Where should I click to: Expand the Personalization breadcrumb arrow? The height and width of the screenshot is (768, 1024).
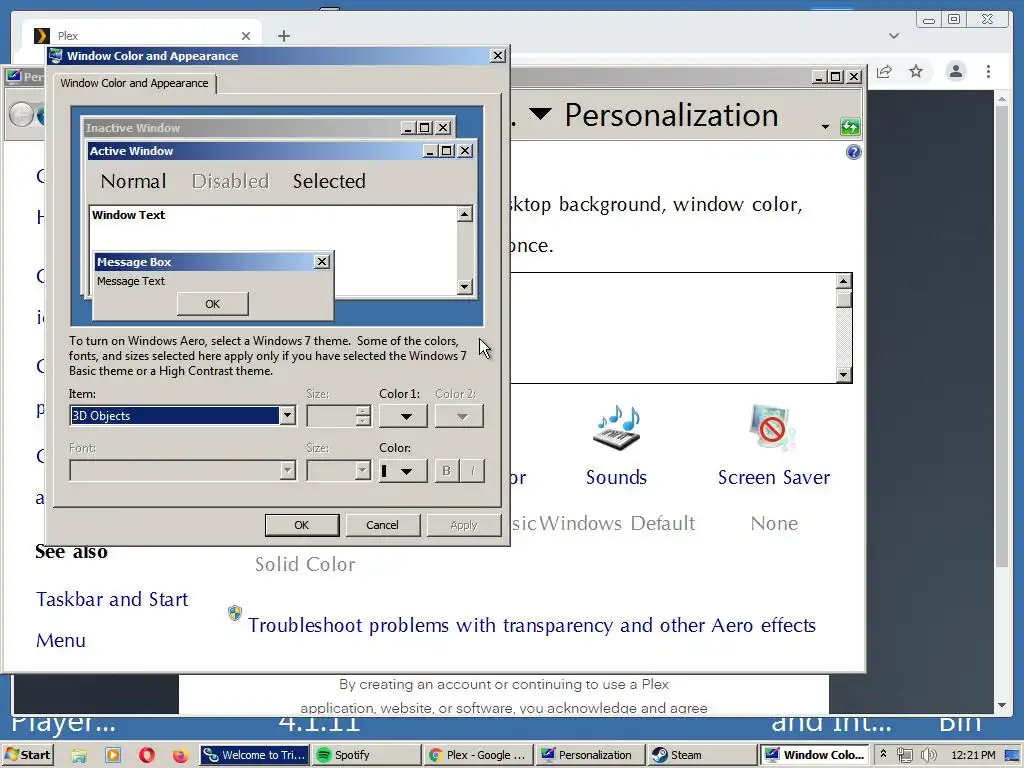[x=540, y=114]
